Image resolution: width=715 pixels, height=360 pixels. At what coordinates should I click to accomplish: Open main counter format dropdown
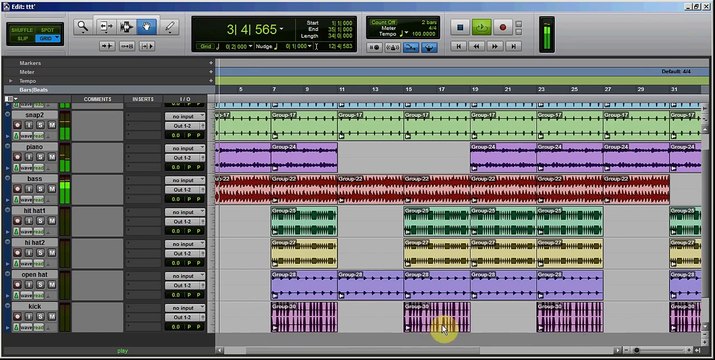click(281, 29)
